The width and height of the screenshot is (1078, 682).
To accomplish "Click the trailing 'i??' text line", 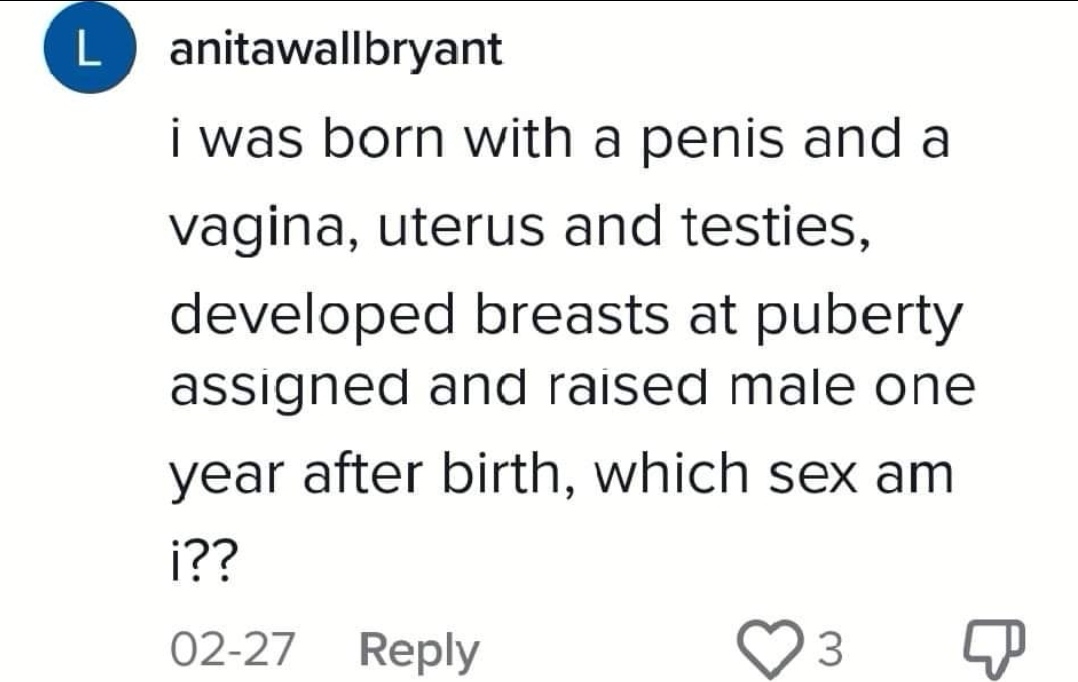I will (x=204, y=562).
